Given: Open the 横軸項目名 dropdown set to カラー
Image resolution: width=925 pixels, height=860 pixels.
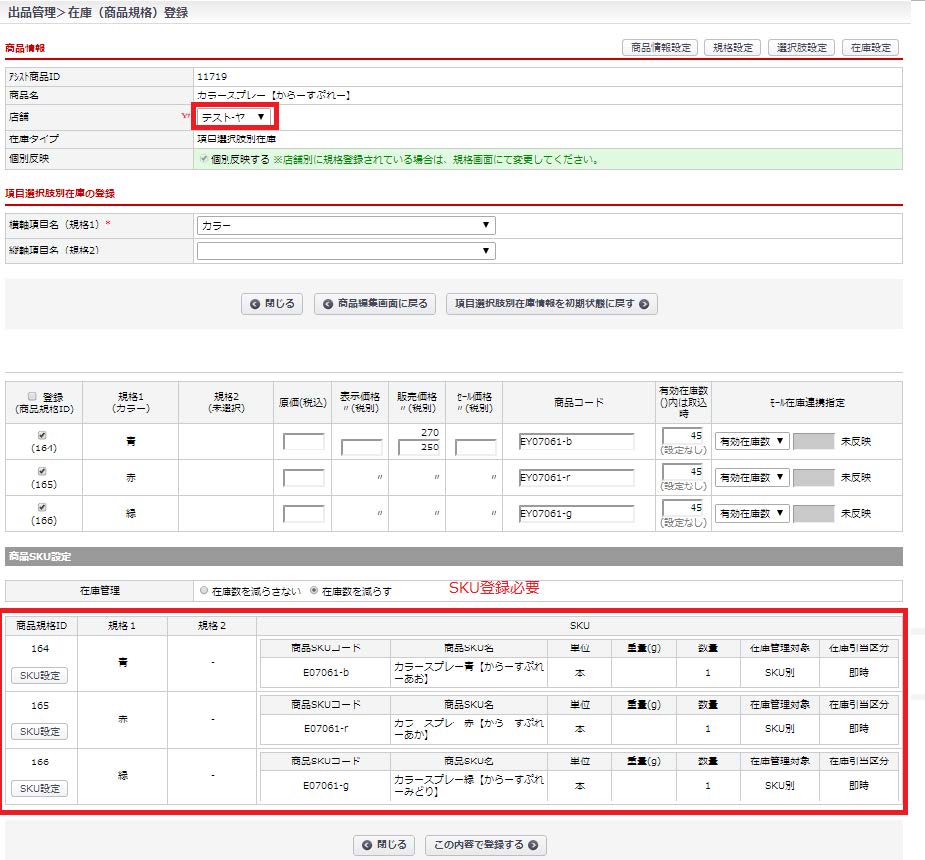Looking at the screenshot, I should point(346,226).
